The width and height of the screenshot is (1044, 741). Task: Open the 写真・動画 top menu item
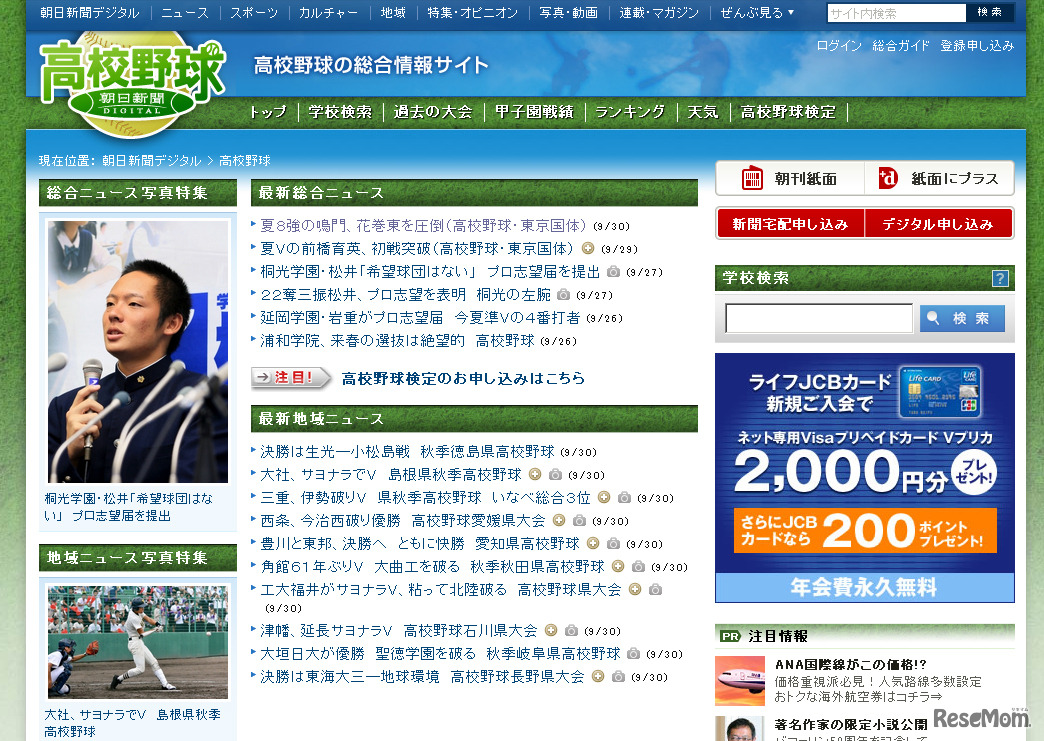tap(569, 13)
